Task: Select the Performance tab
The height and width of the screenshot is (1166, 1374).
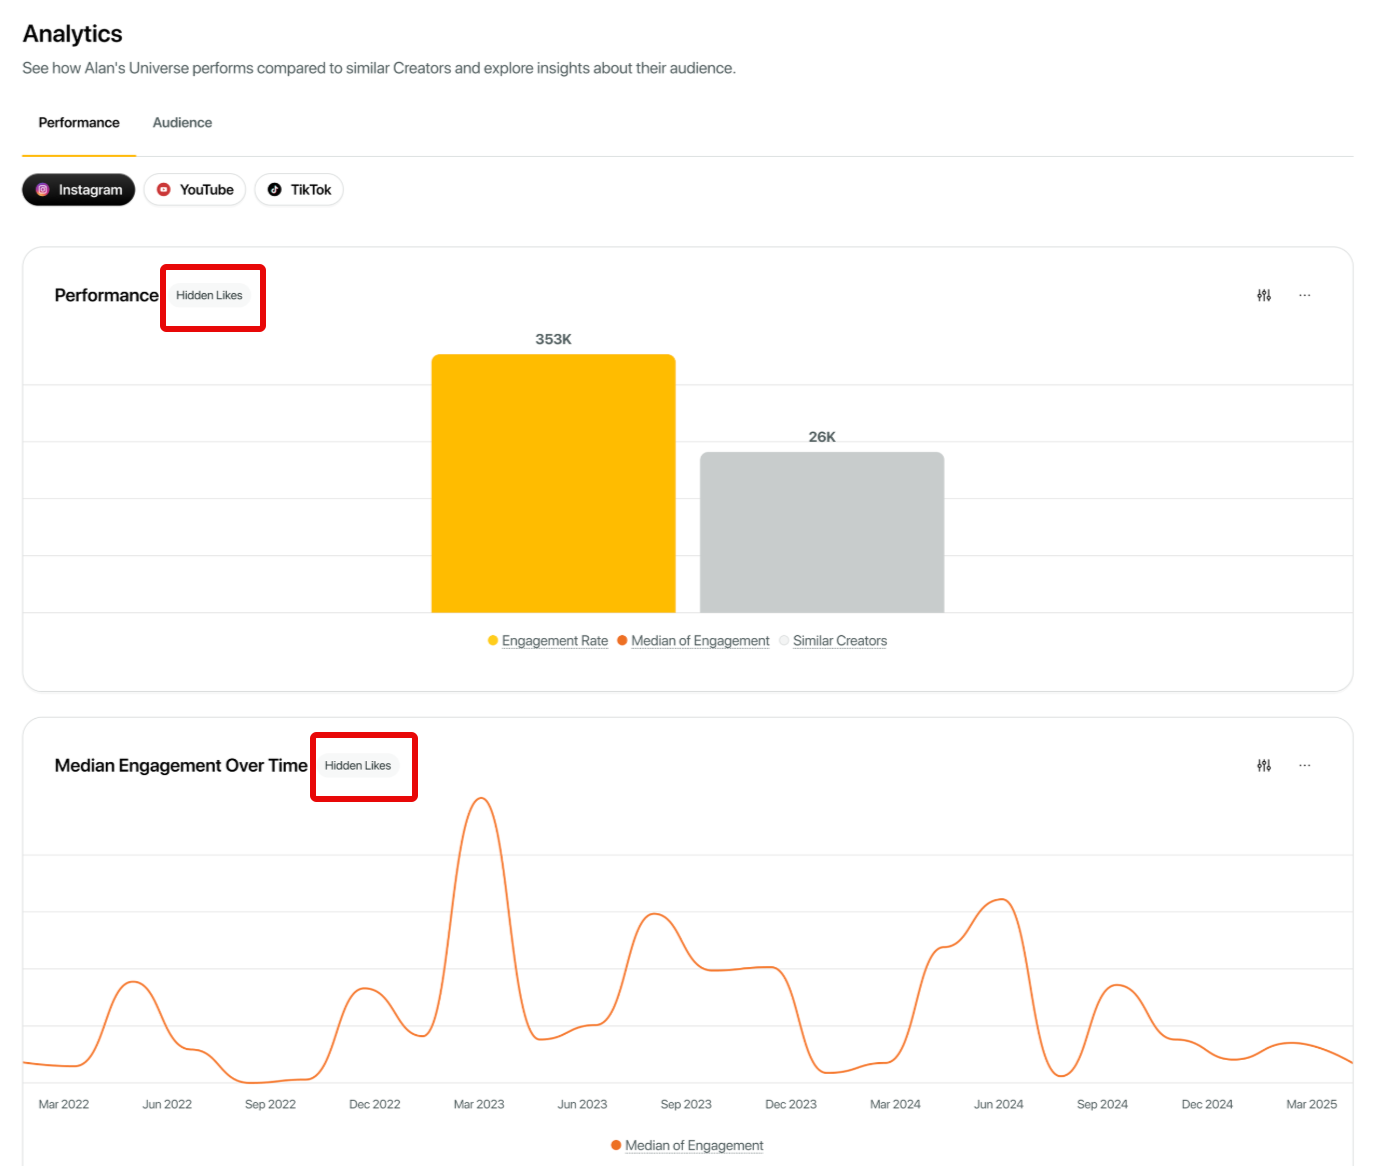Action: click(x=79, y=123)
